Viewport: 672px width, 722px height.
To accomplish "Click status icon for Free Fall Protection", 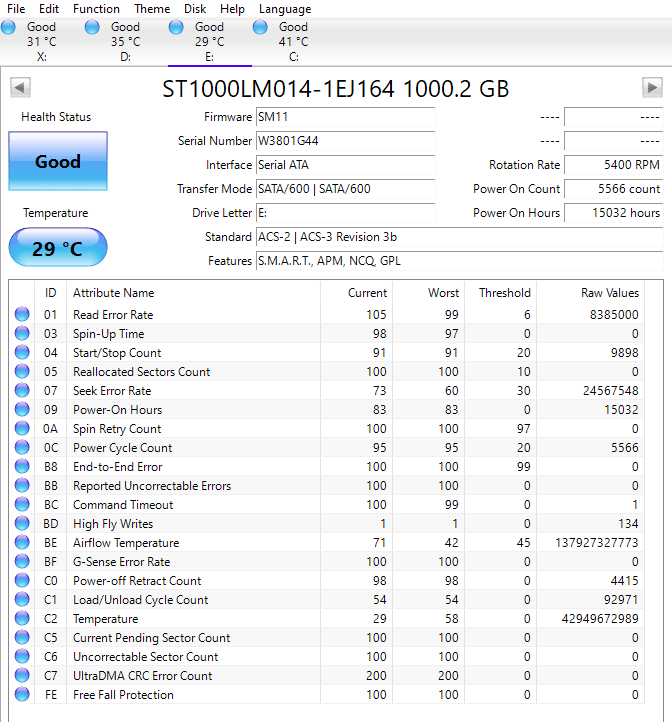I will tap(22, 694).
